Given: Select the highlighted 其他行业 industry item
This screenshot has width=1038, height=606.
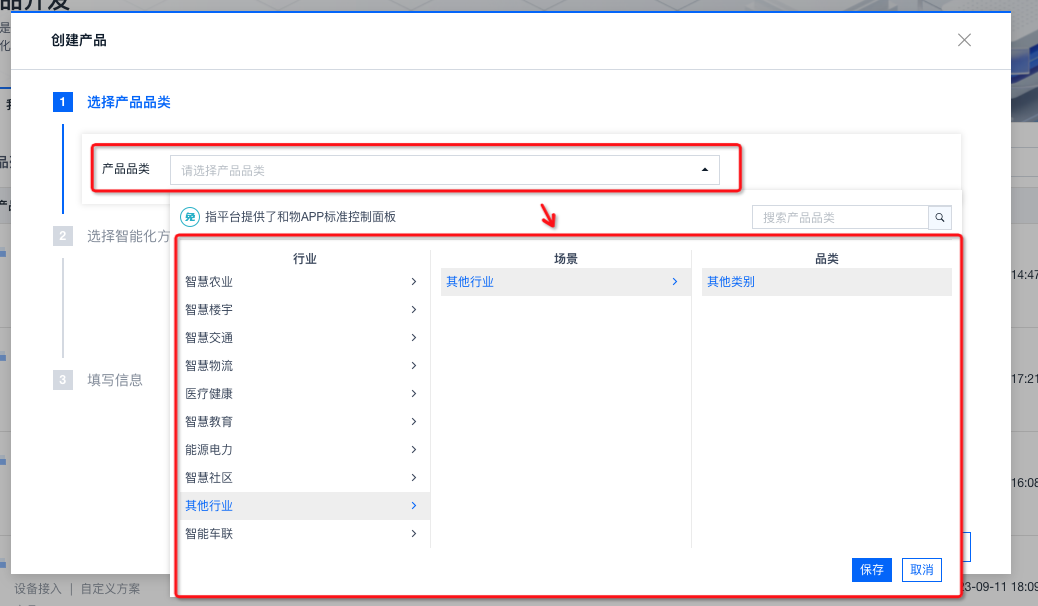Looking at the screenshot, I should point(209,506).
